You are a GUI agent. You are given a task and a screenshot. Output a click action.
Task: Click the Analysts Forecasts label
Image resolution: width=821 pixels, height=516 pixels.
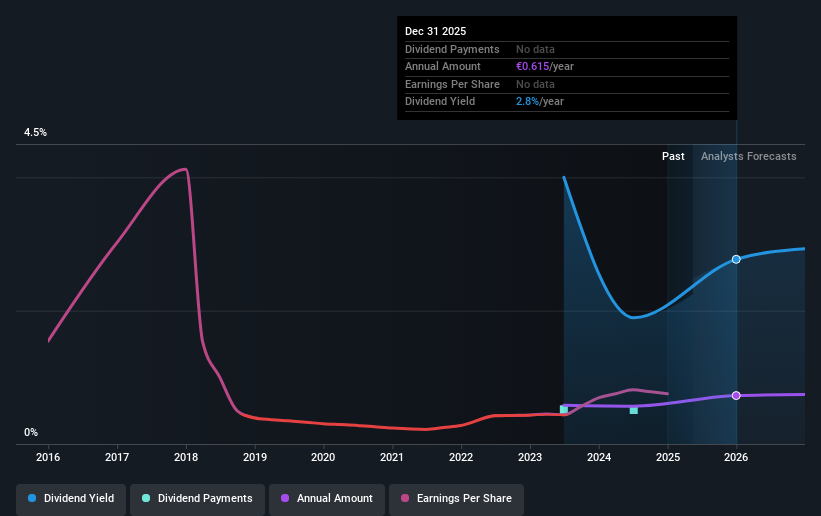pyautogui.click(x=749, y=156)
